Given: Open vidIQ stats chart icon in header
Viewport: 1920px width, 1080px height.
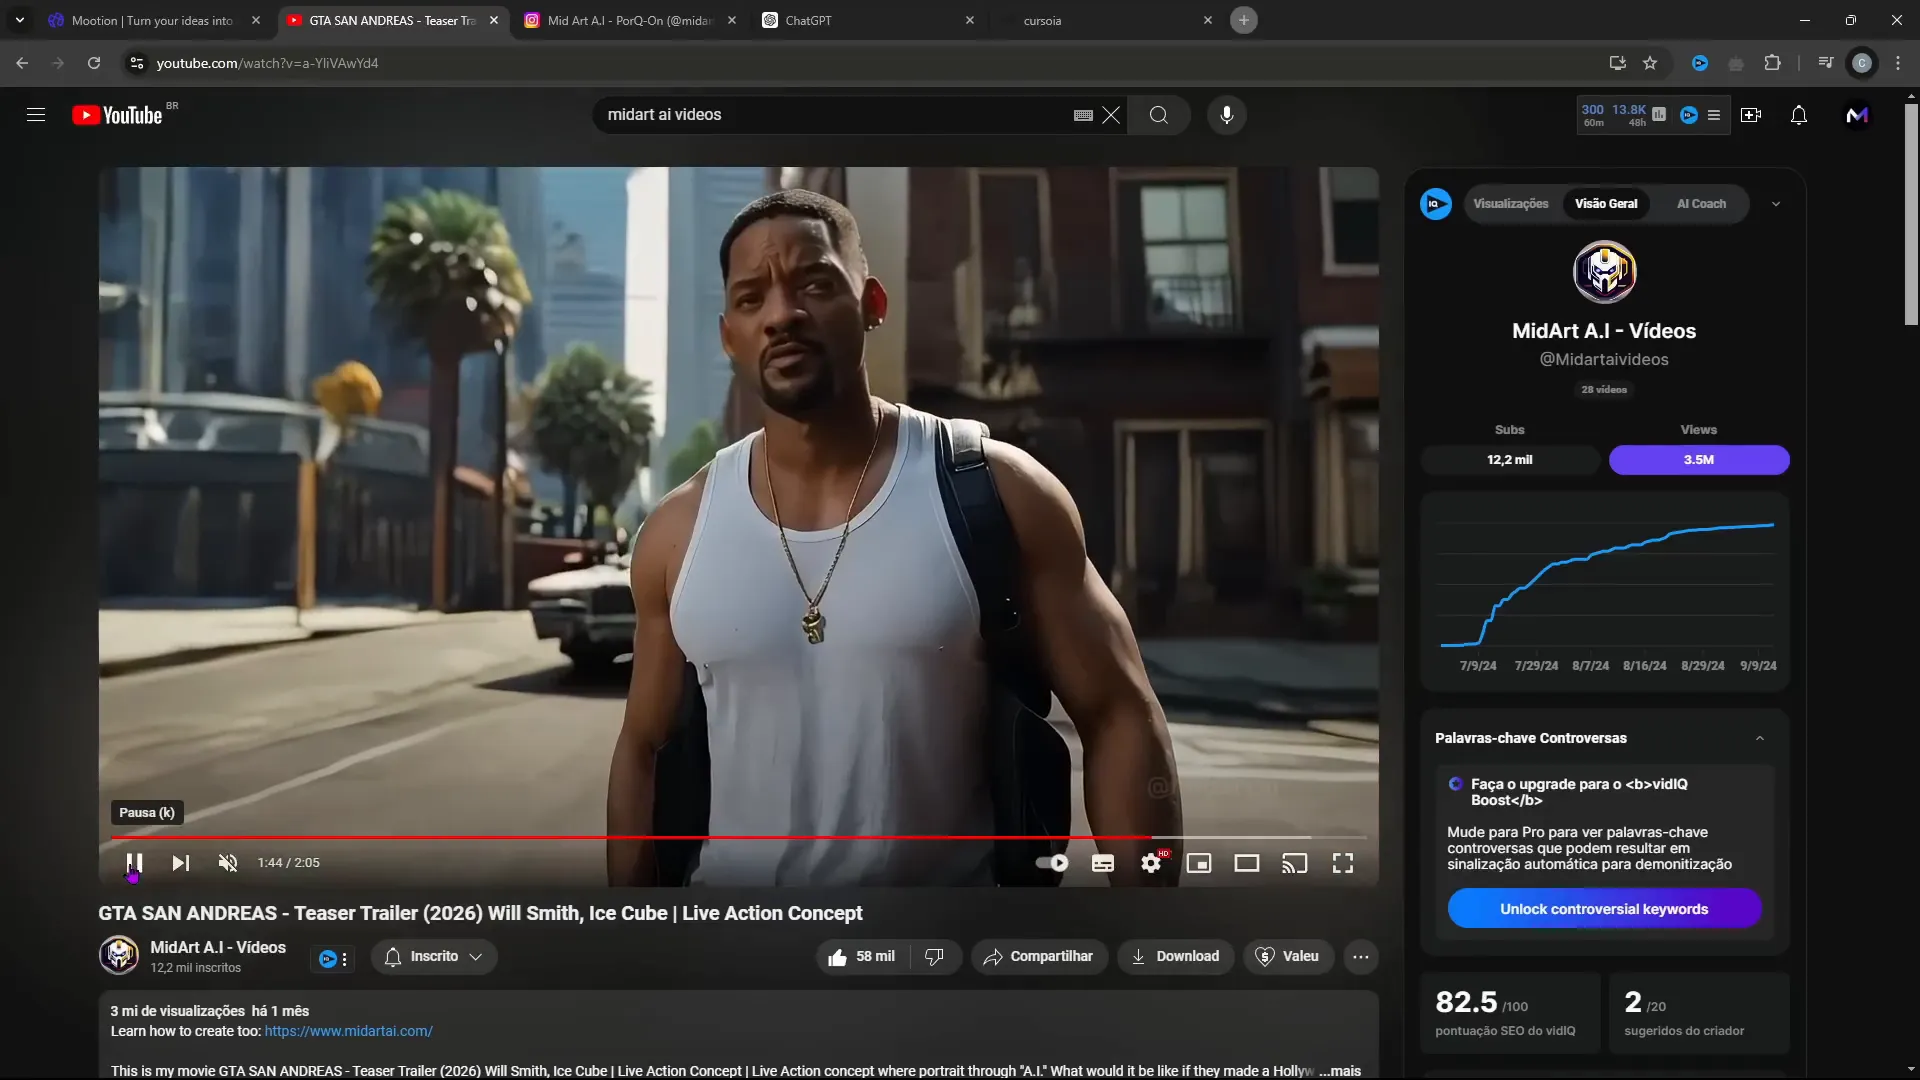Looking at the screenshot, I should coord(1659,115).
